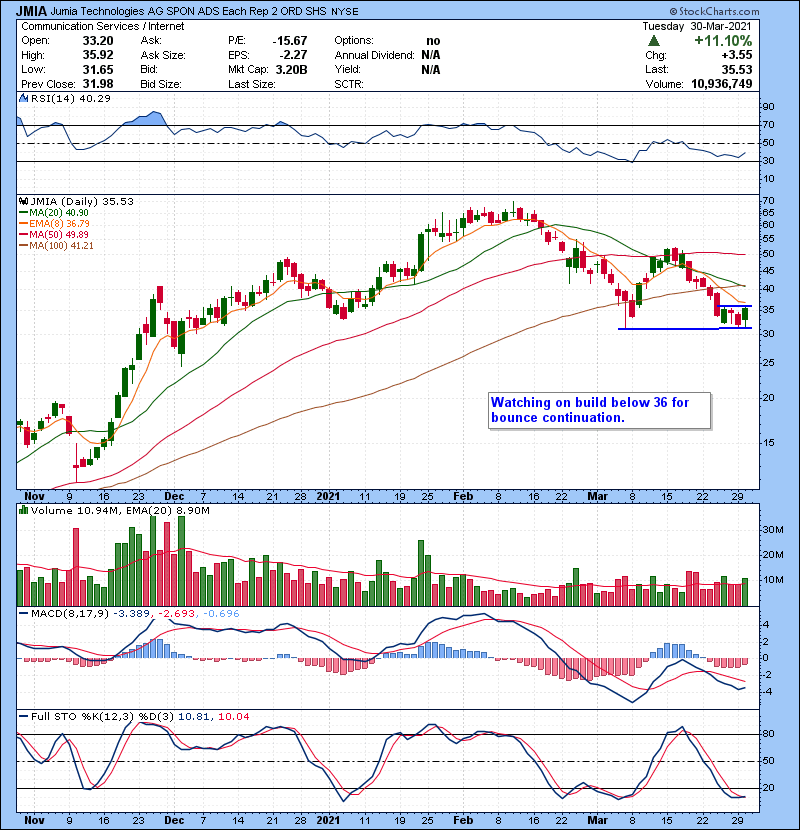Click the Volume figure 10,936,749
This screenshot has width=800, height=830.
pos(722,84)
